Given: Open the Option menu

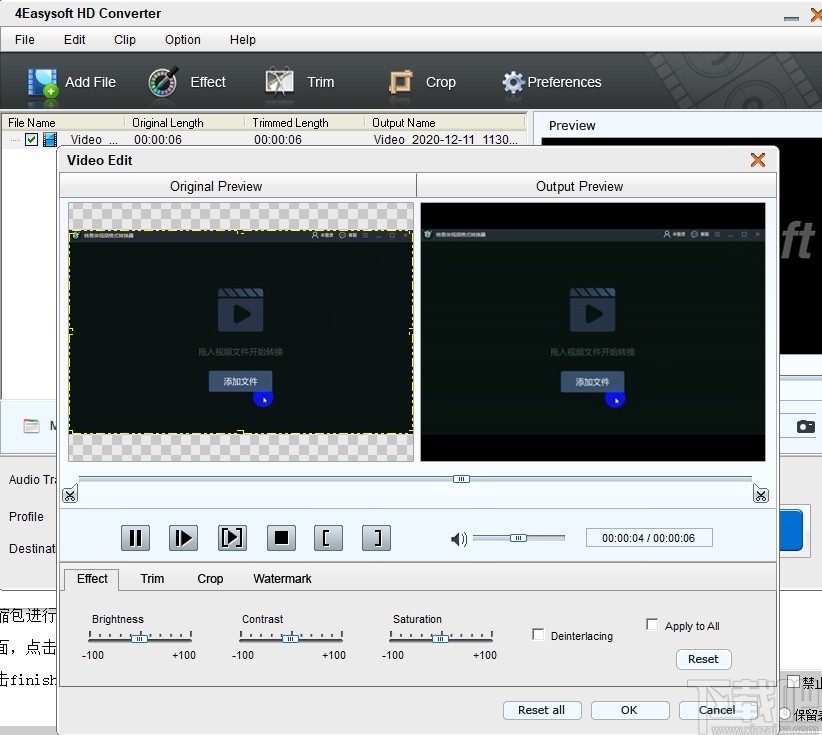Looking at the screenshot, I should click(x=182, y=40).
